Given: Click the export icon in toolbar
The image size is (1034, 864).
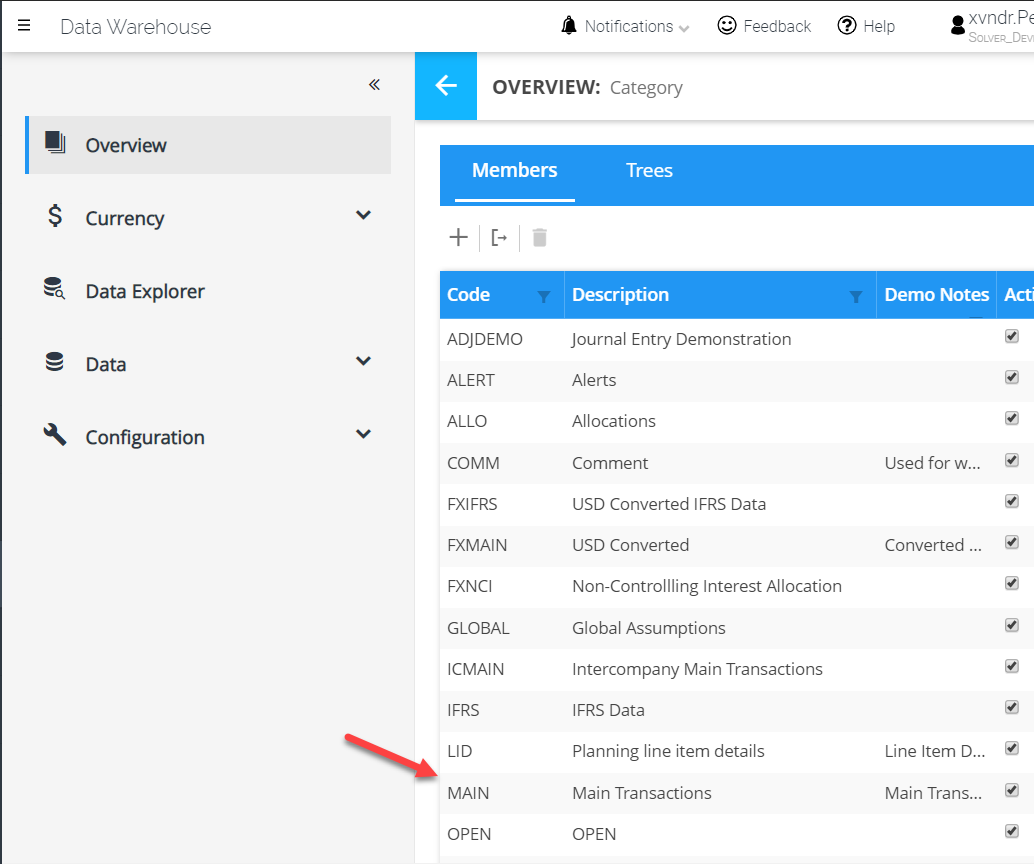Looking at the screenshot, I should [499, 237].
